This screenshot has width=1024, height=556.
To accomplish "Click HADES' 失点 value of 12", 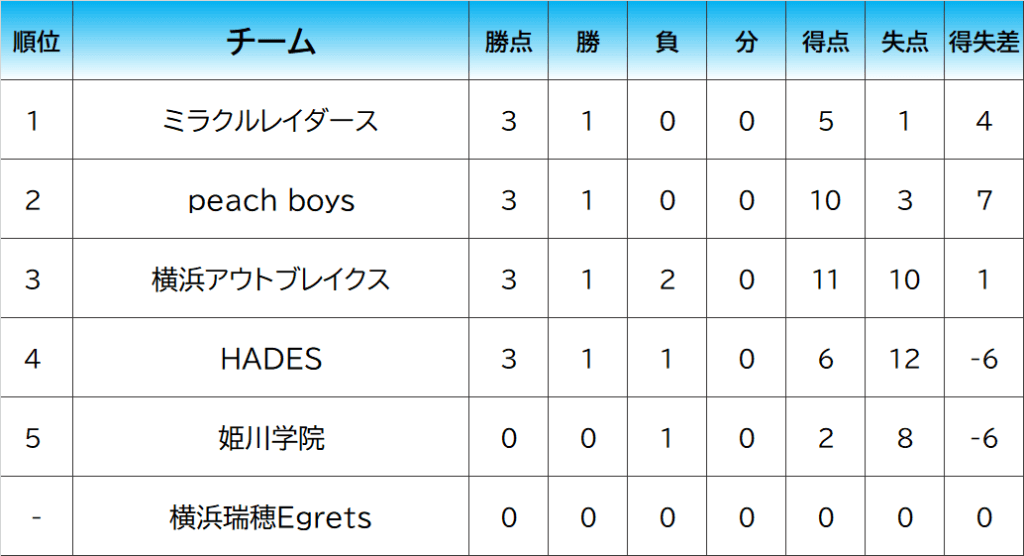I will pyautogui.click(x=905, y=358).
